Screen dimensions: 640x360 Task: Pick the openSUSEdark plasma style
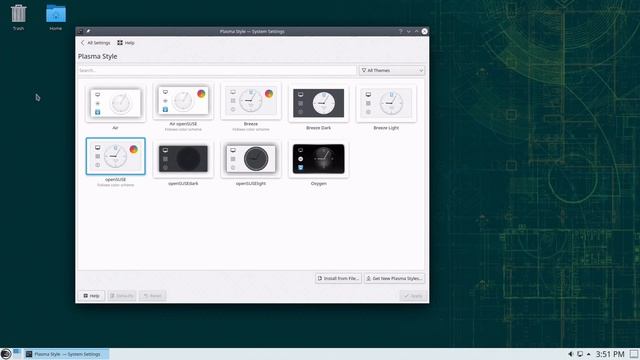183,159
